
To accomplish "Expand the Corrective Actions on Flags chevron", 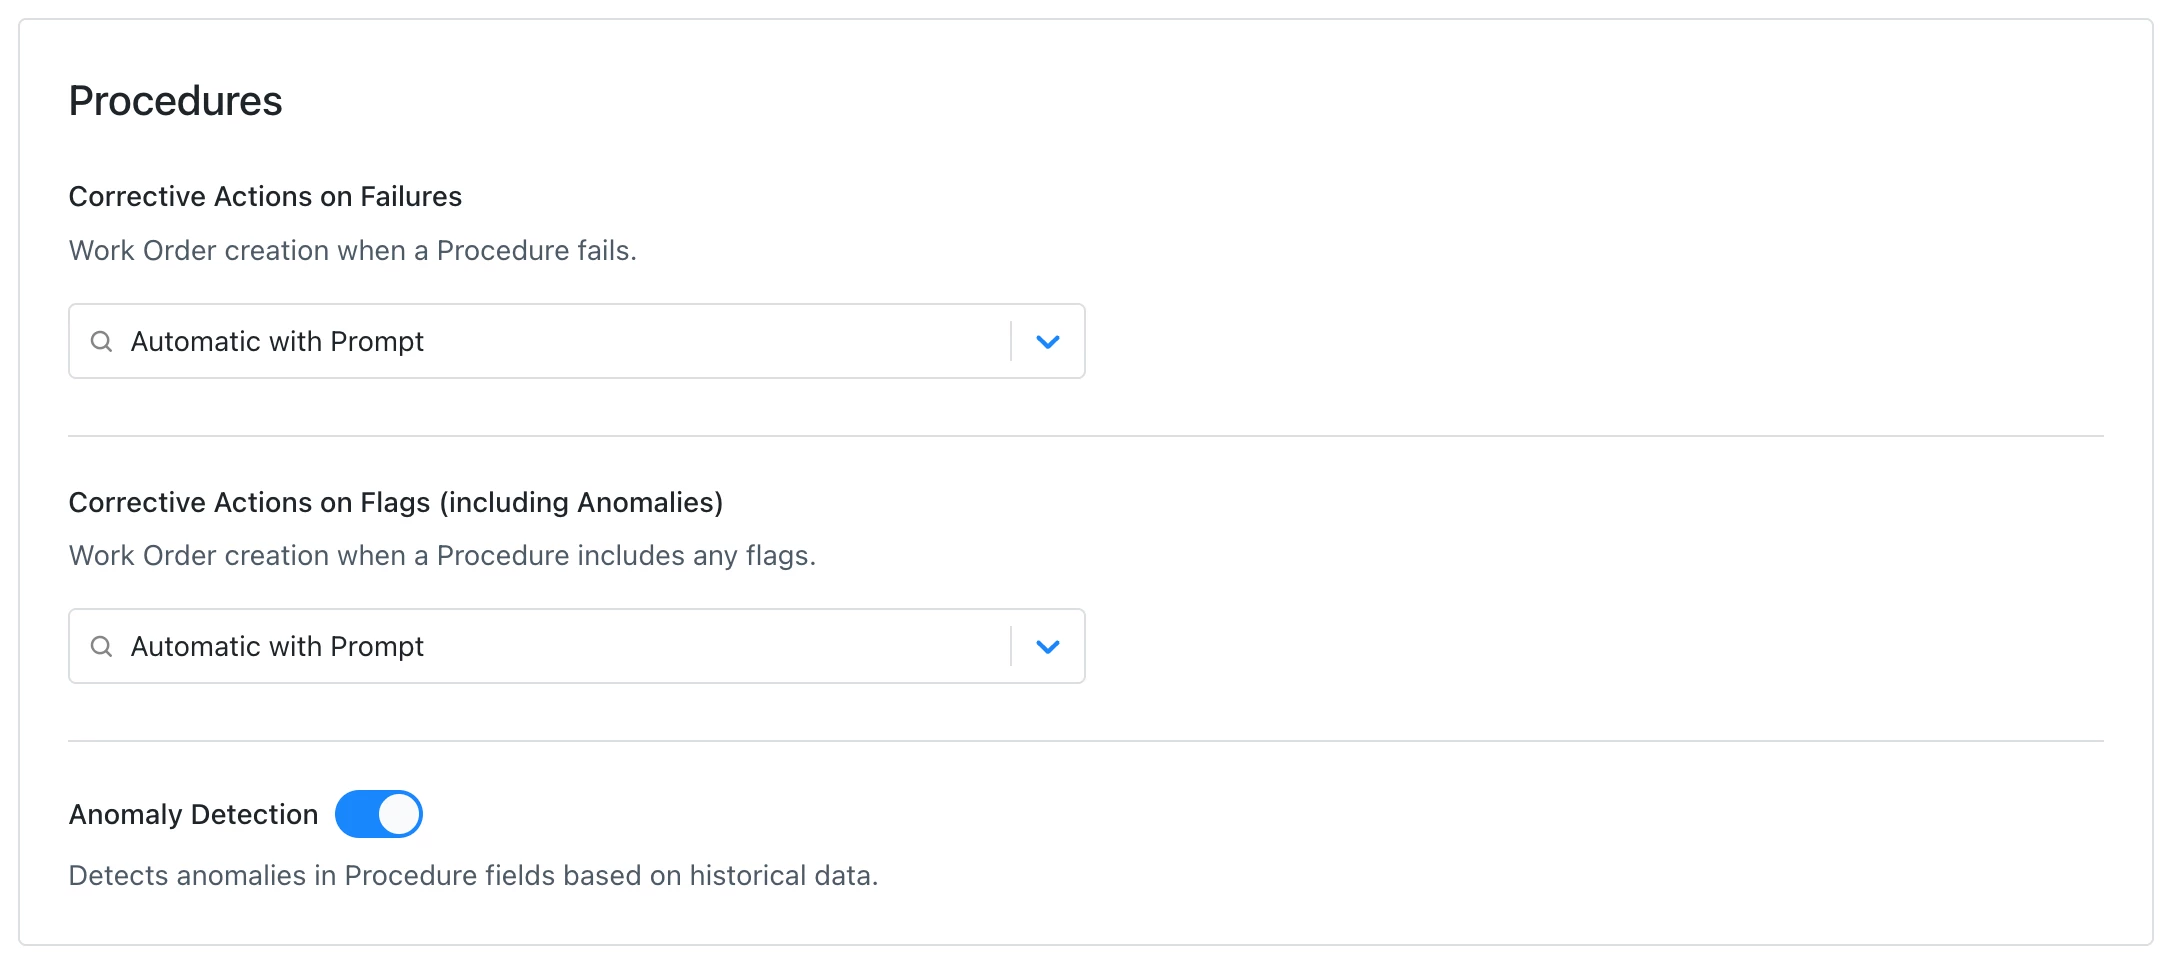I will coord(1047,647).
